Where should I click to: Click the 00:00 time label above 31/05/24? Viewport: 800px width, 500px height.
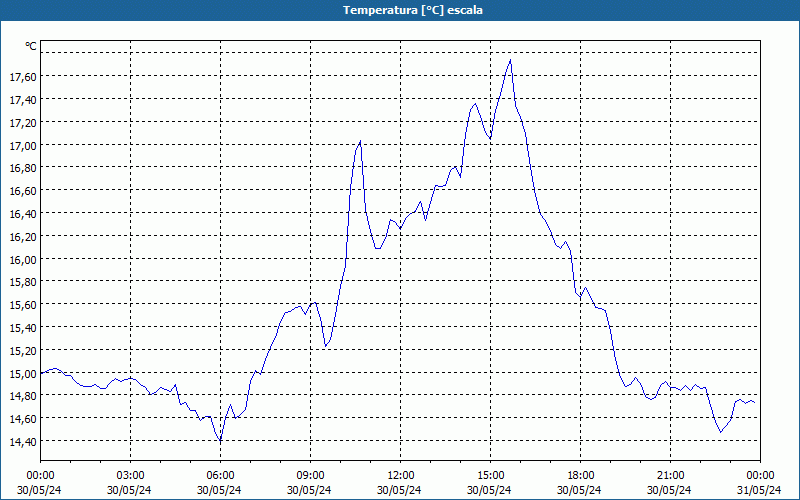pyautogui.click(x=760, y=476)
